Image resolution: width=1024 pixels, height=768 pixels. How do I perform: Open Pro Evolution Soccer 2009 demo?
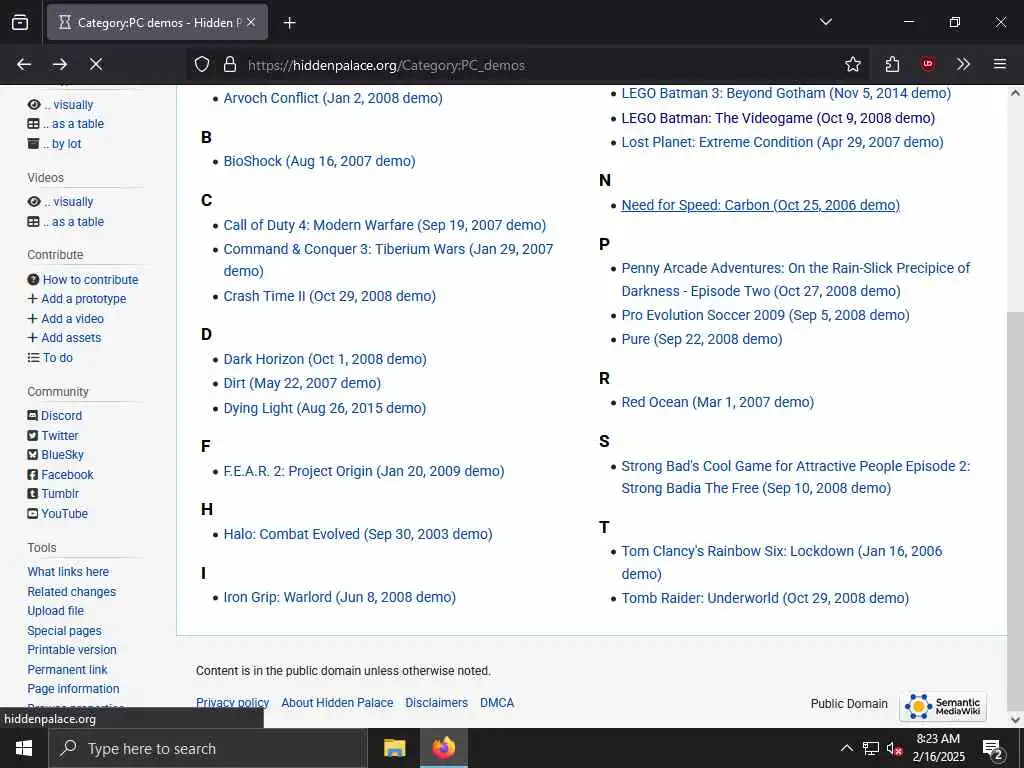coord(765,315)
